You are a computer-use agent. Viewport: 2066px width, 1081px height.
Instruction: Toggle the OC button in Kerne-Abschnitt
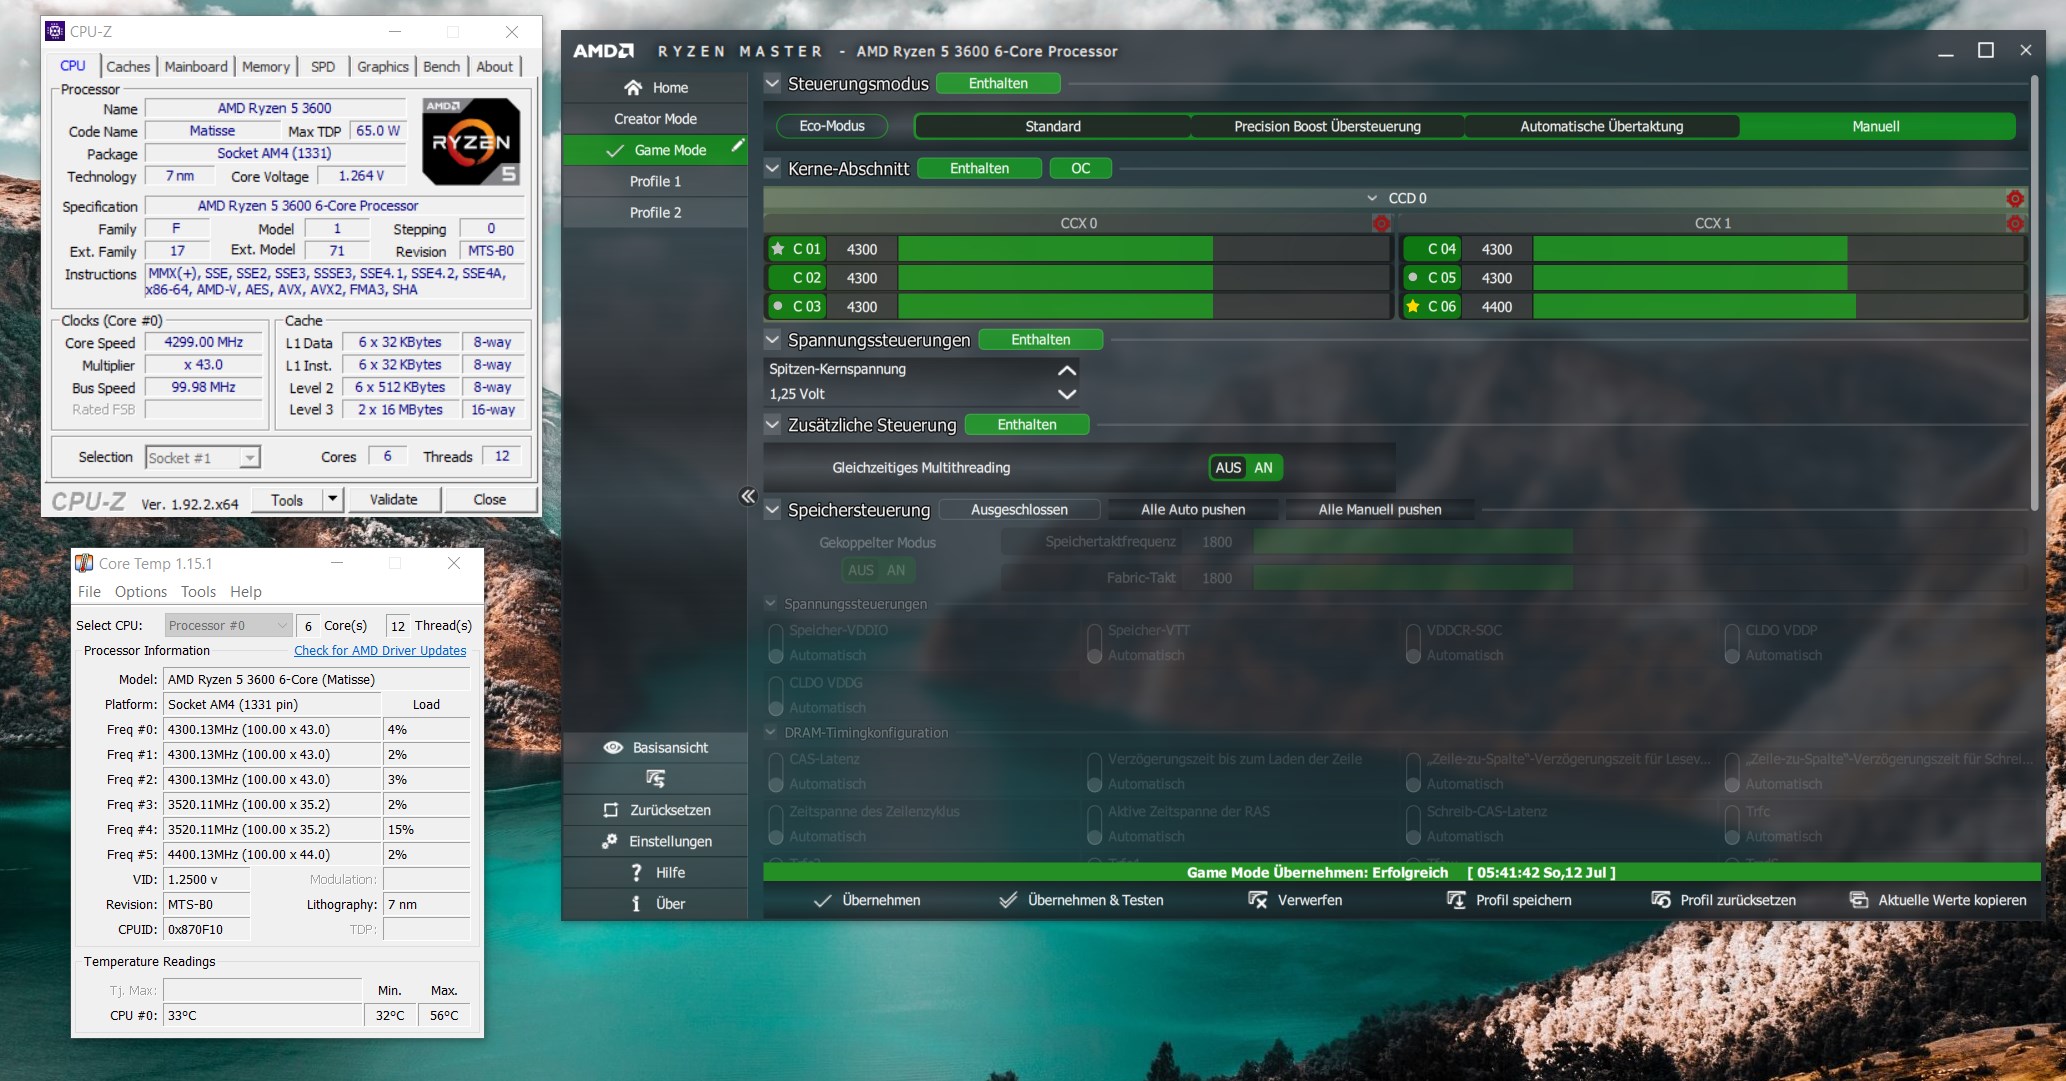point(1080,168)
